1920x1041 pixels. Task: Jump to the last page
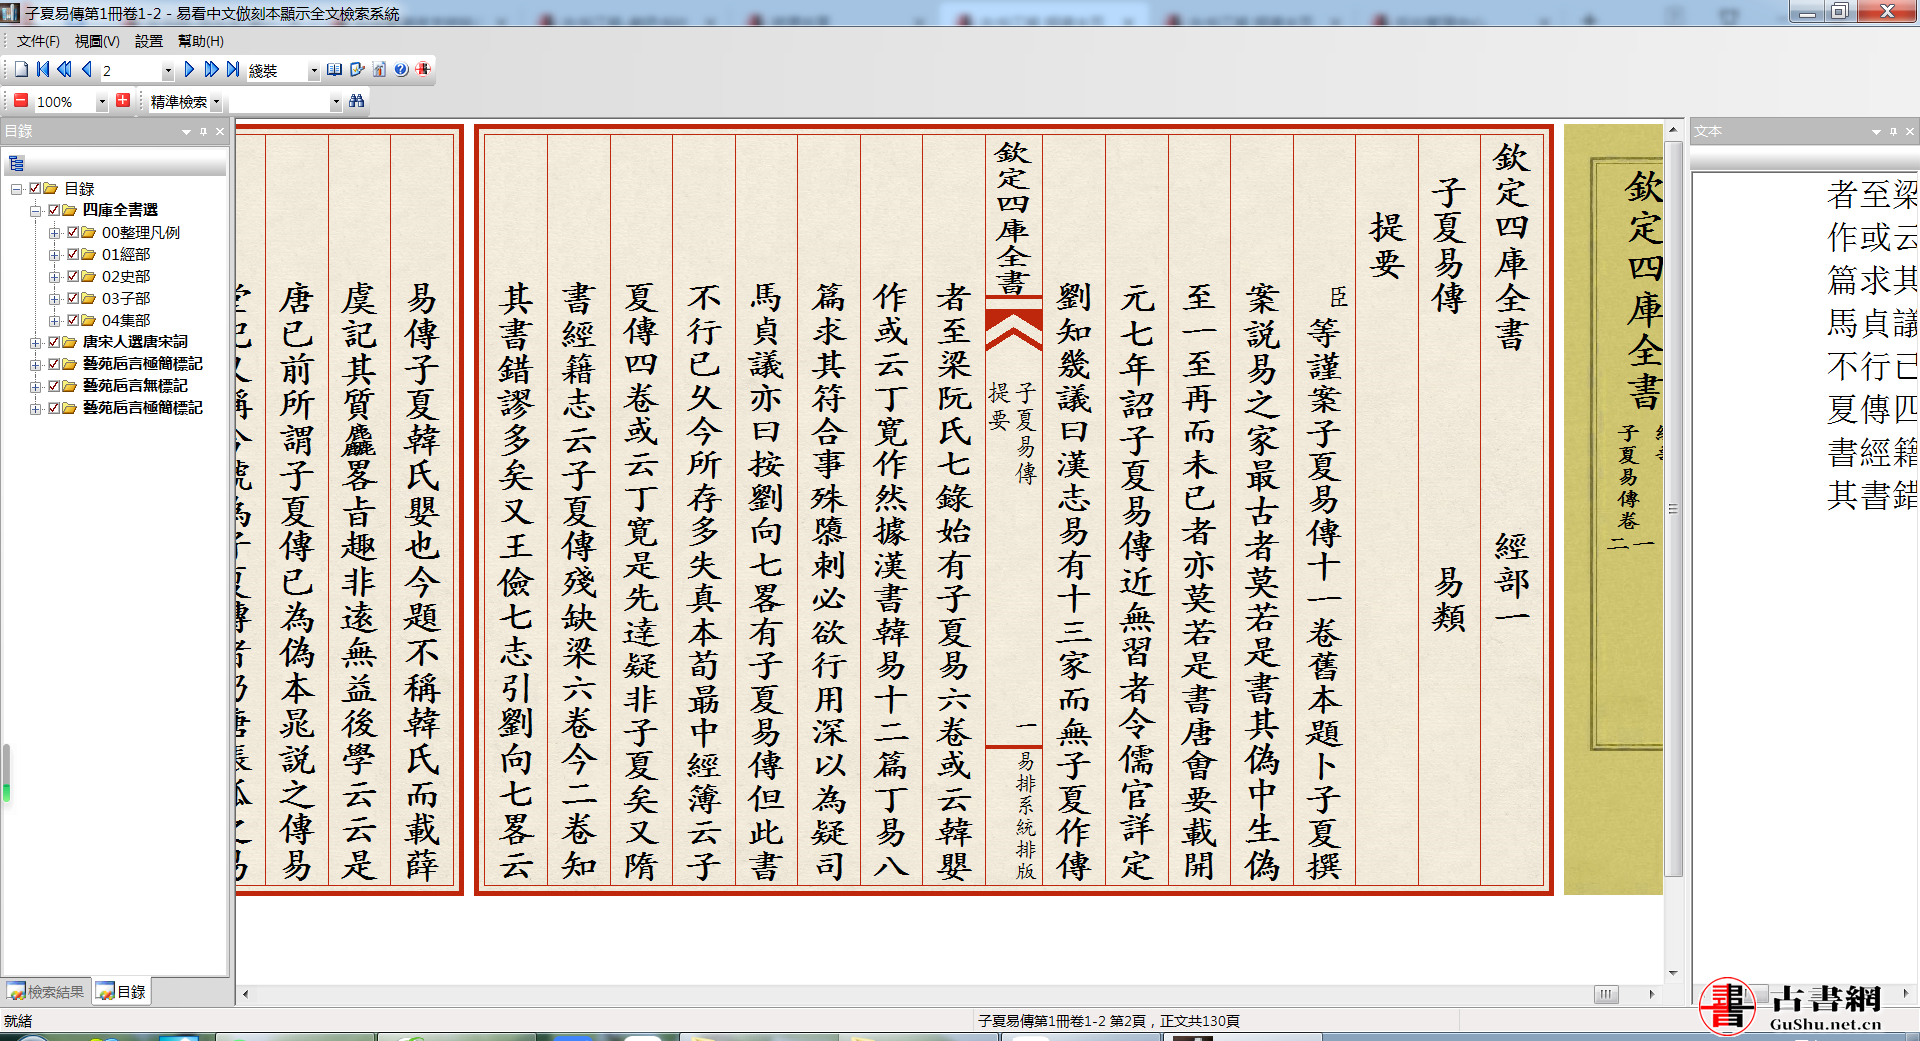233,69
